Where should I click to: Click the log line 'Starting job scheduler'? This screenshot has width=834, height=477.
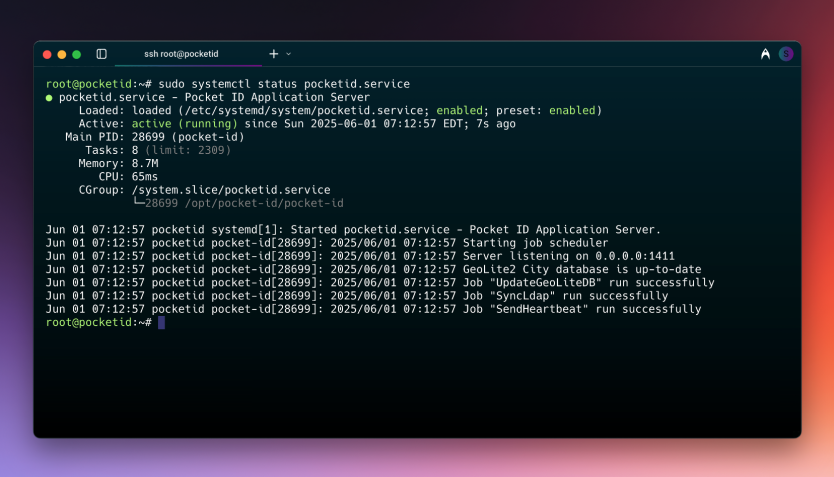coord(535,243)
